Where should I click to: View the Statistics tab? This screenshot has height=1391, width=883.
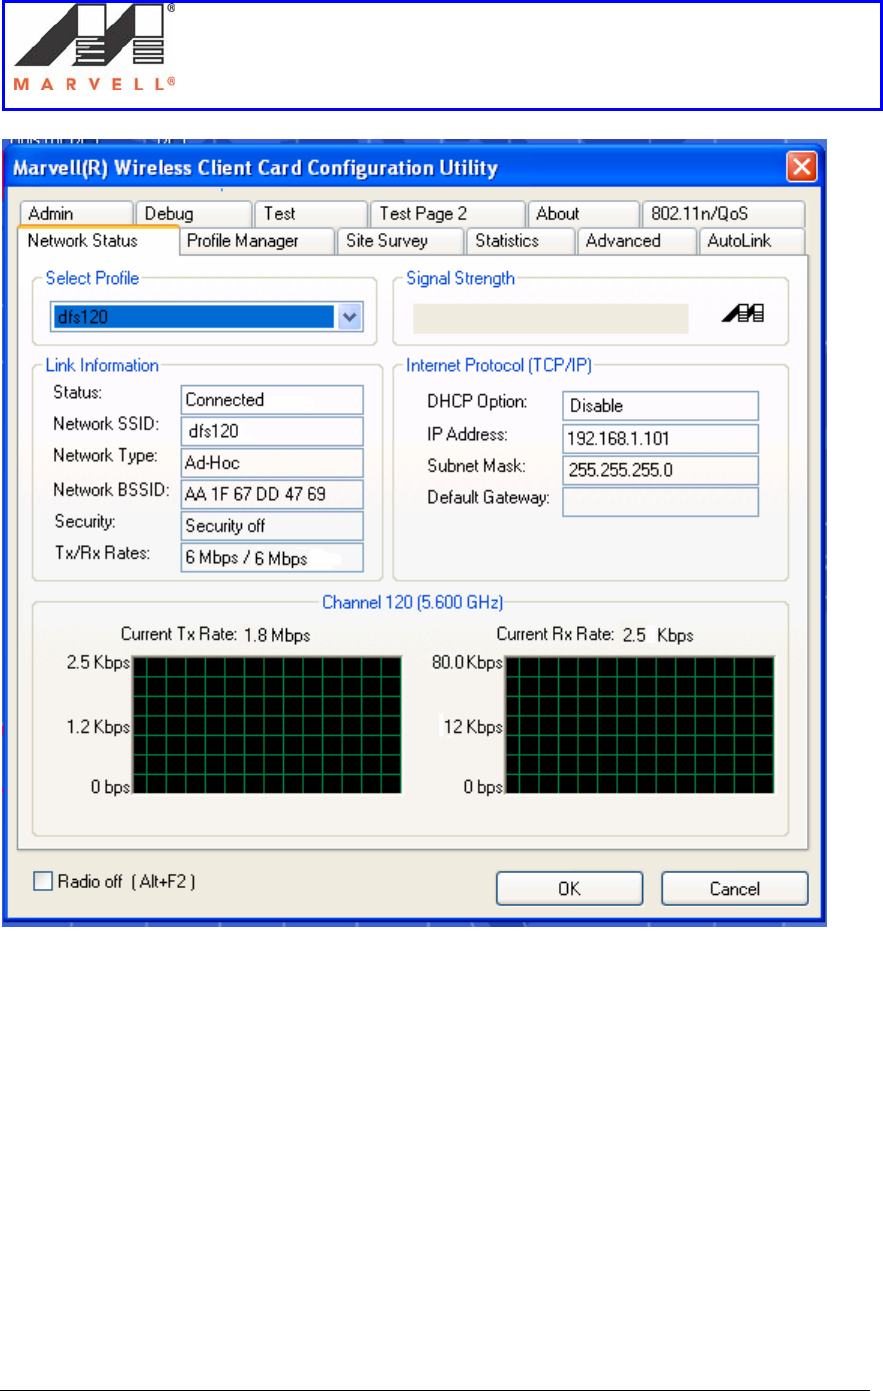pos(521,241)
